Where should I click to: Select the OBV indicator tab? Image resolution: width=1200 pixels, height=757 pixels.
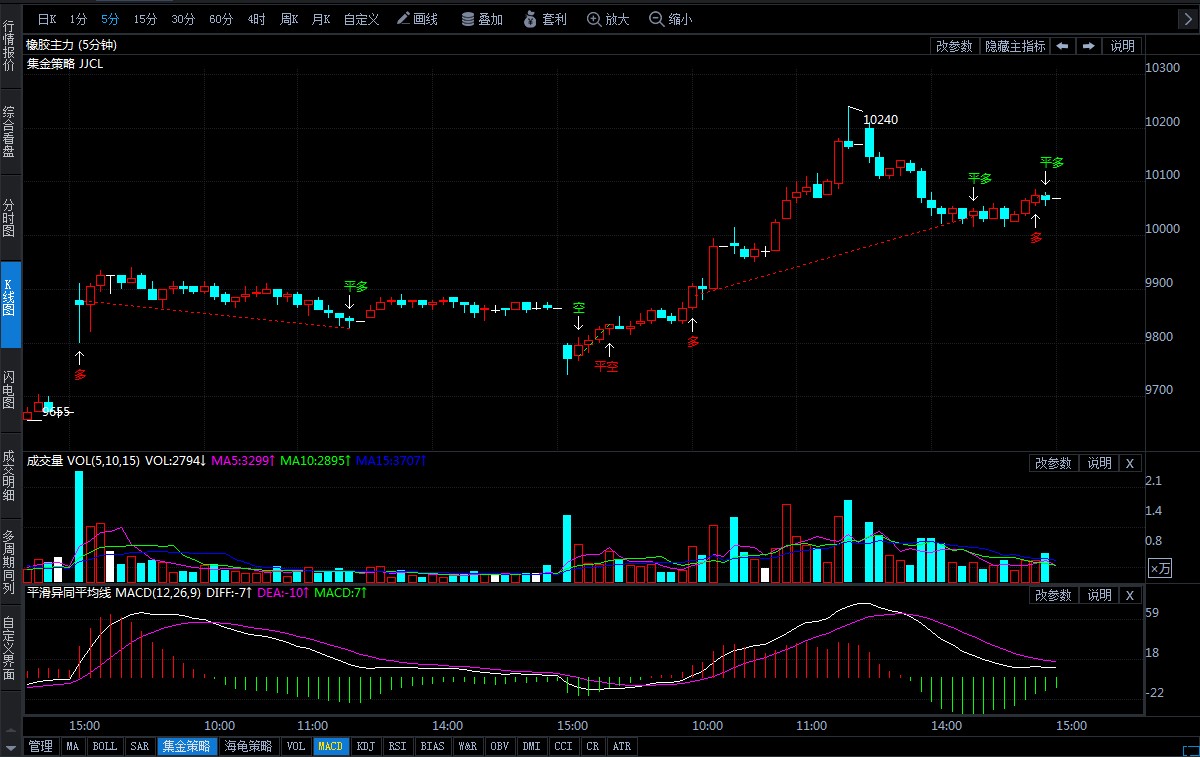[x=499, y=746]
